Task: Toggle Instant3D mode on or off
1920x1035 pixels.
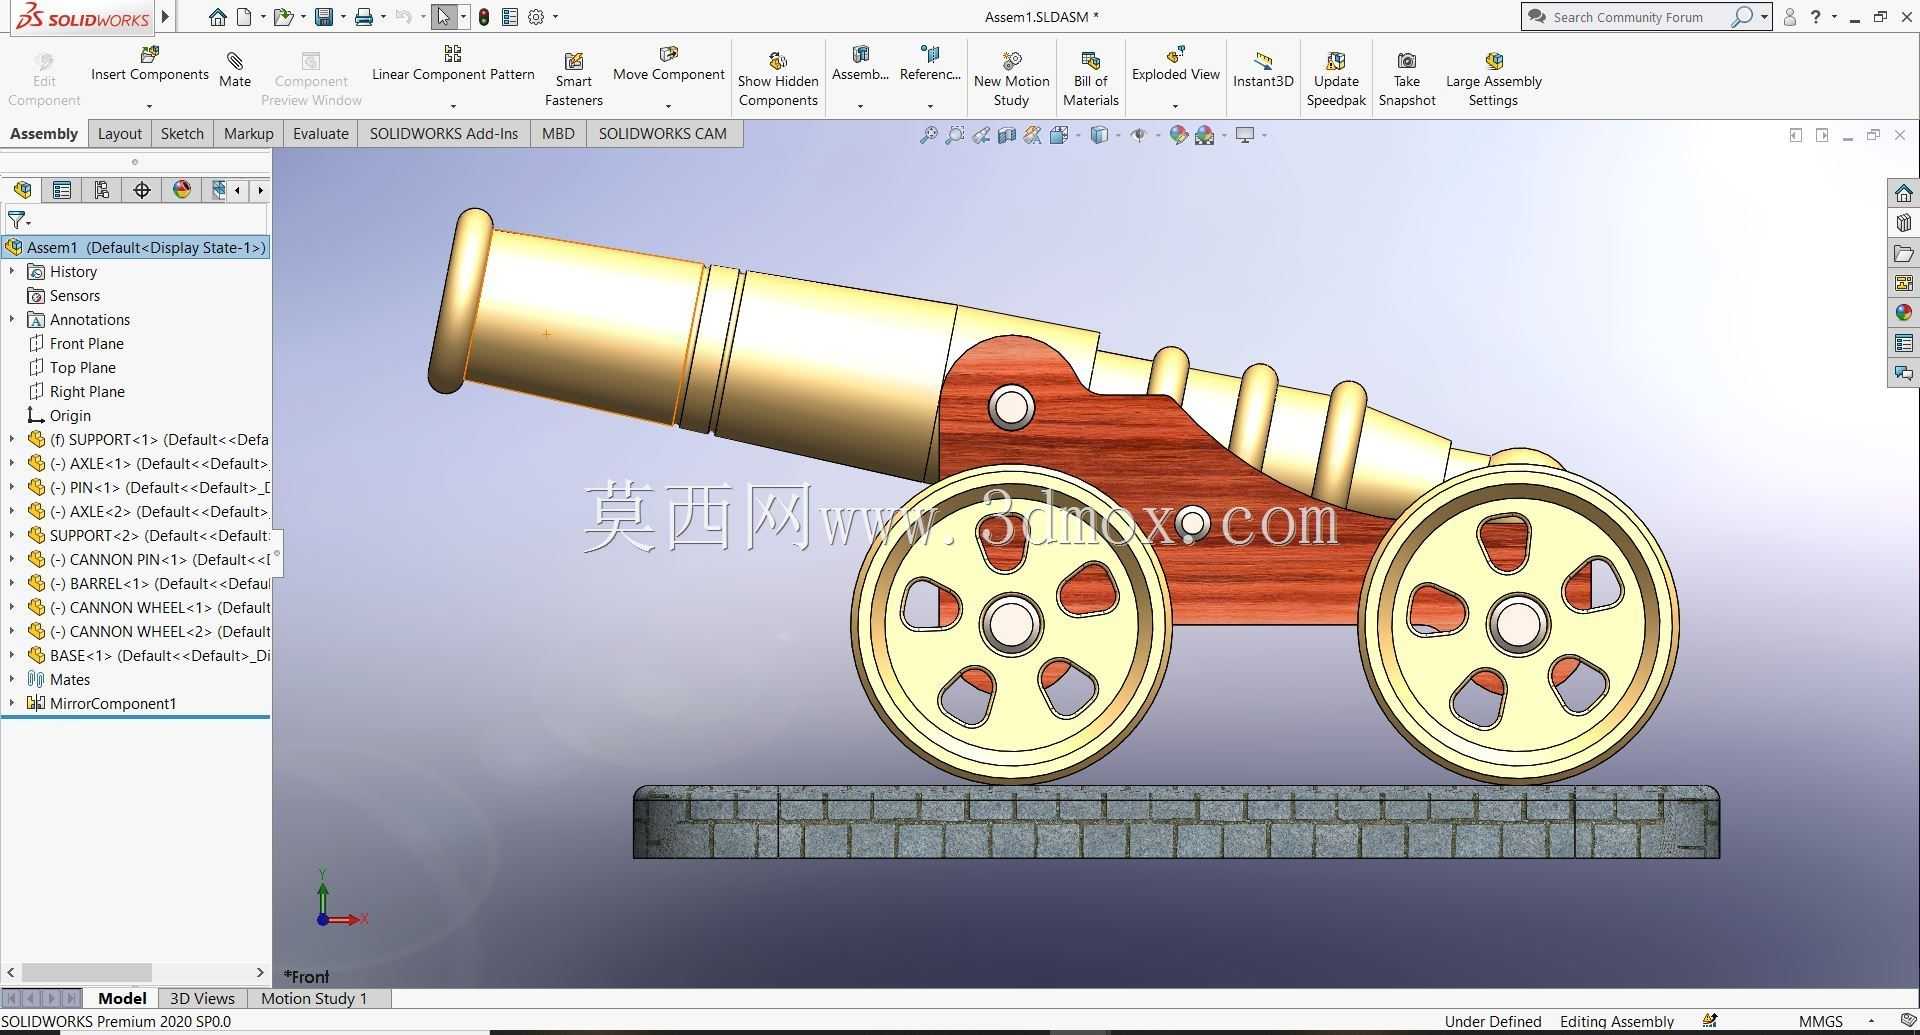Action: (x=1263, y=70)
